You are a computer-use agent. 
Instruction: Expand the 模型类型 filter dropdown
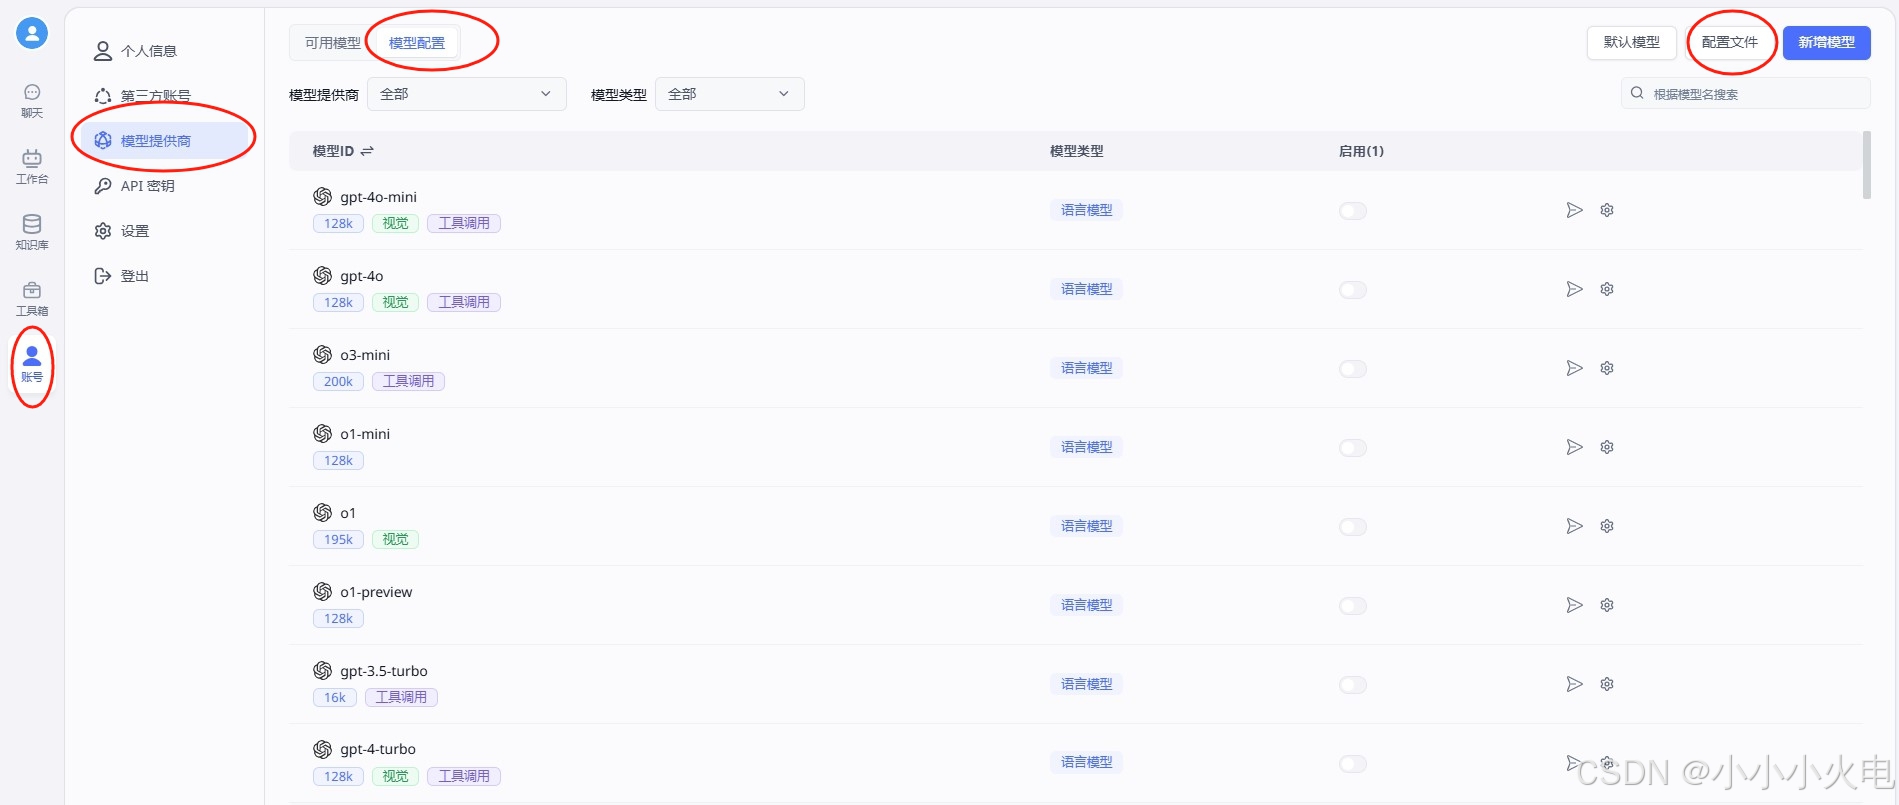[729, 94]
